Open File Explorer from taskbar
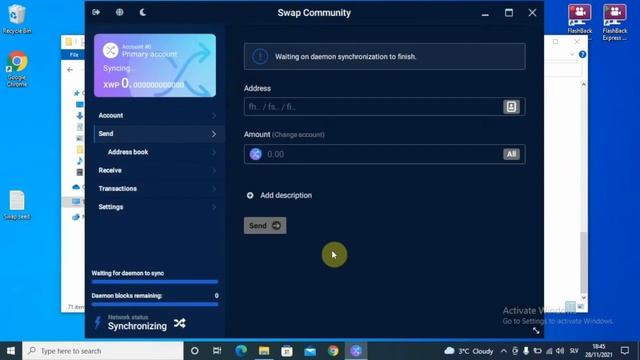Screen dimensions: 640x360 264,351
